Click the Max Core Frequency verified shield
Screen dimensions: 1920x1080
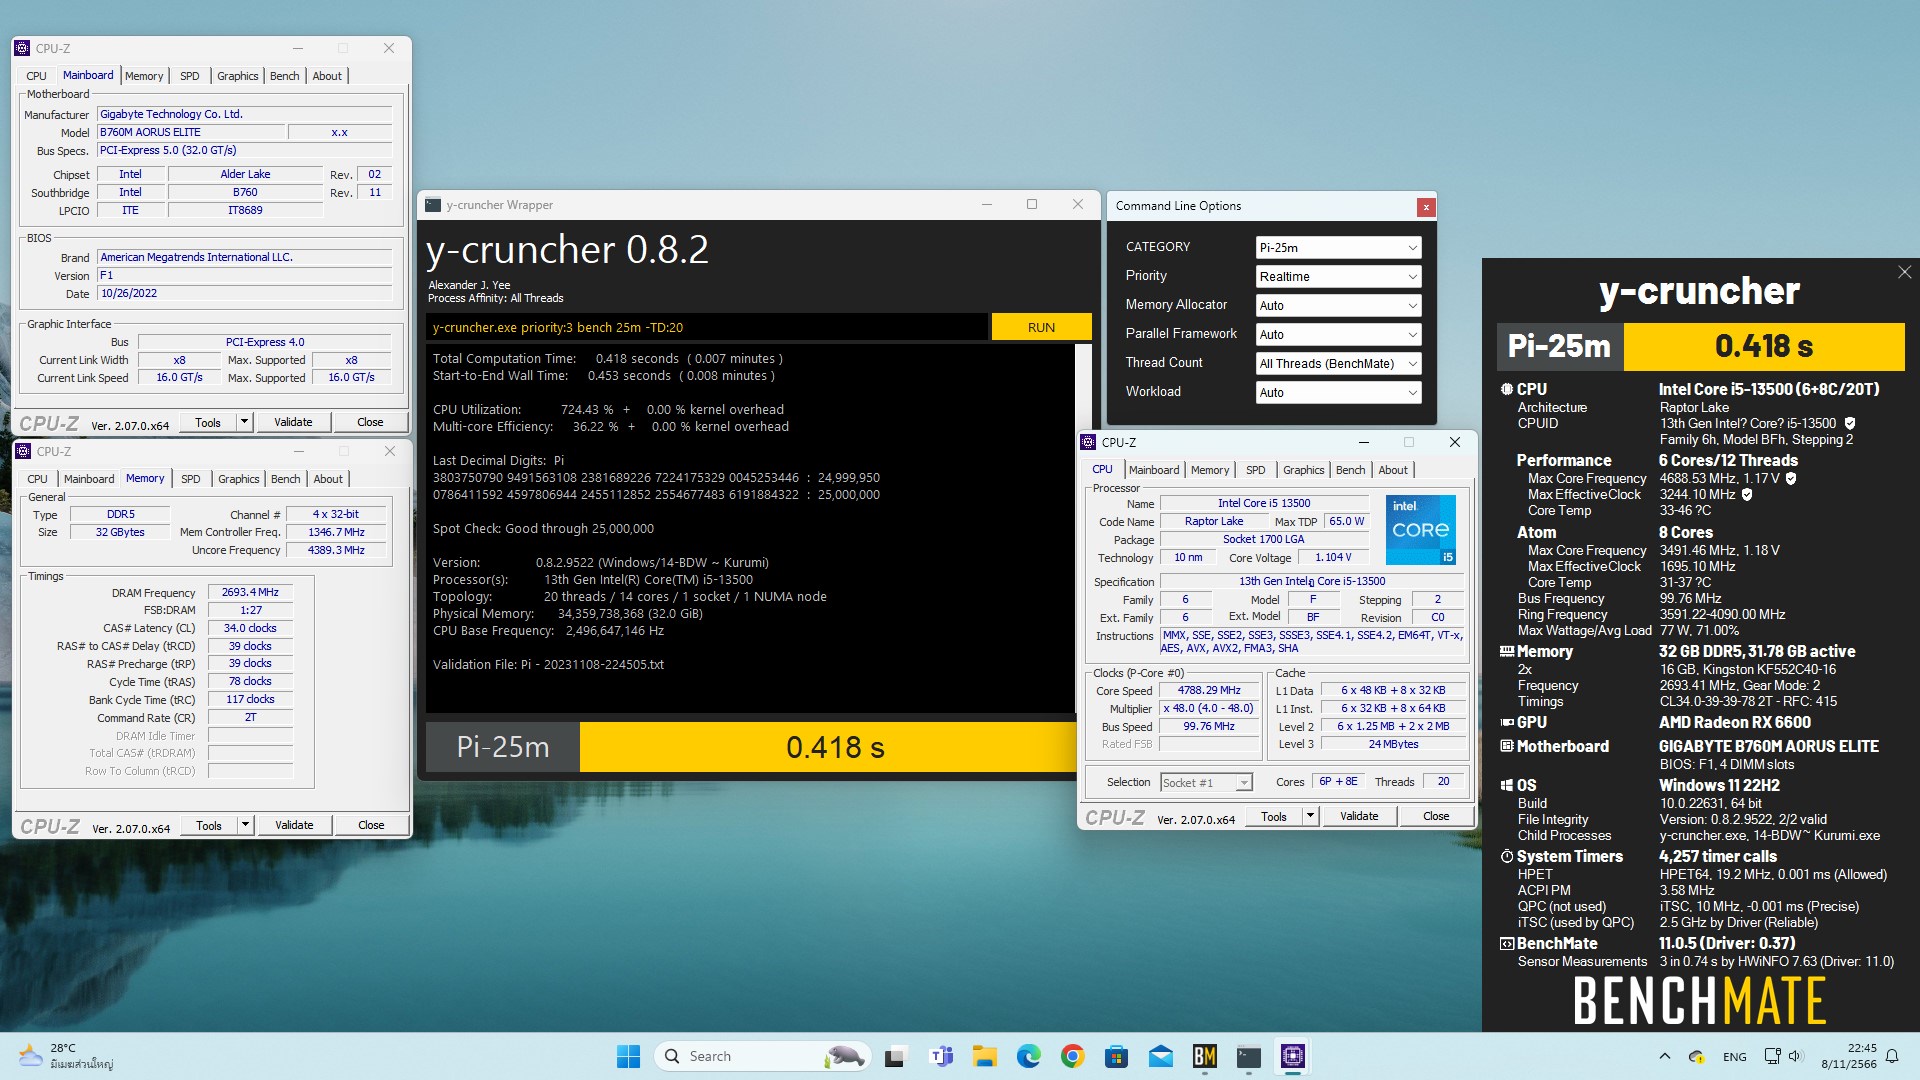(x=1791, y=478)
